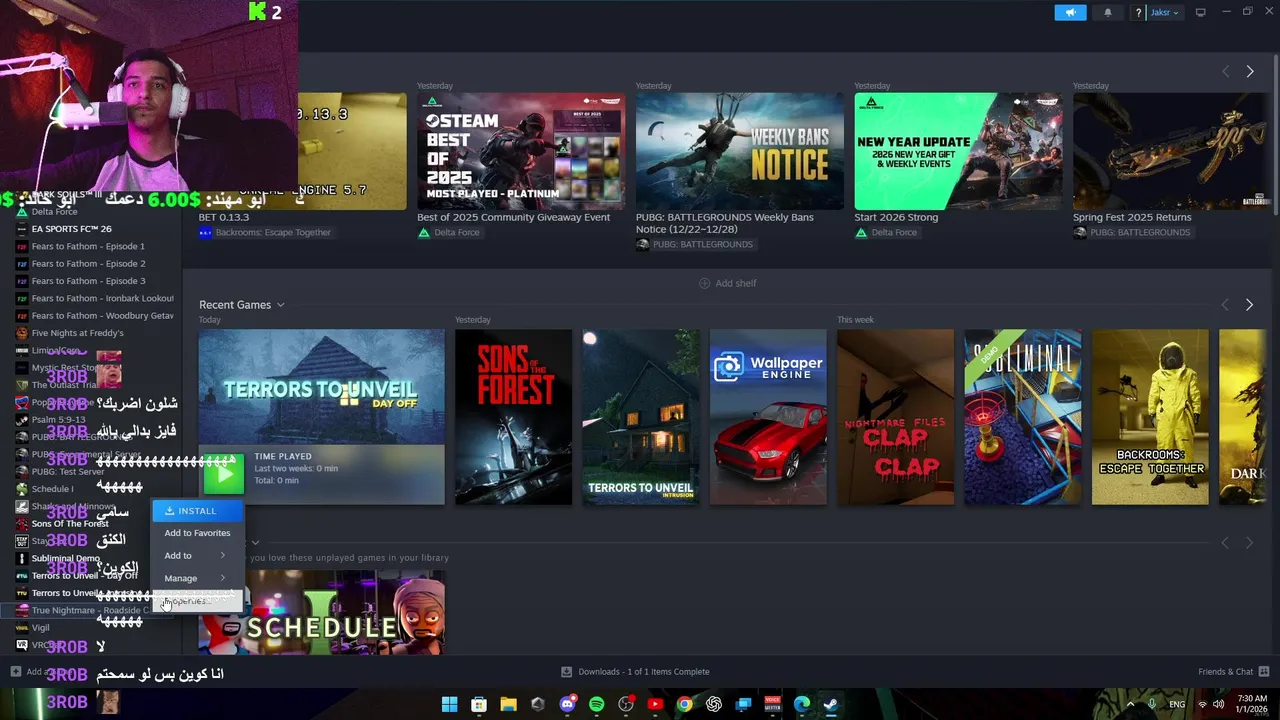Select Fears to Fathom - Episode 1
The width and height of the screenshot is (1280, 720).
(x=88, y=246)
